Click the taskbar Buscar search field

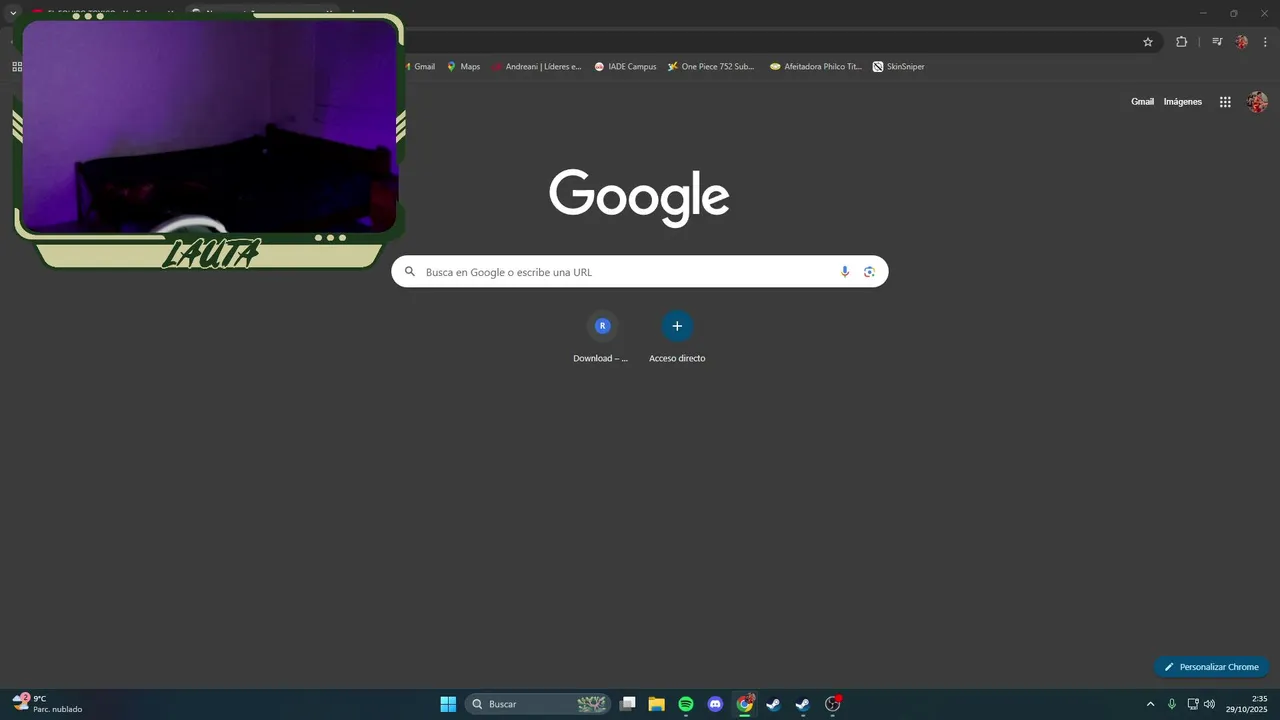coord(538,704)
